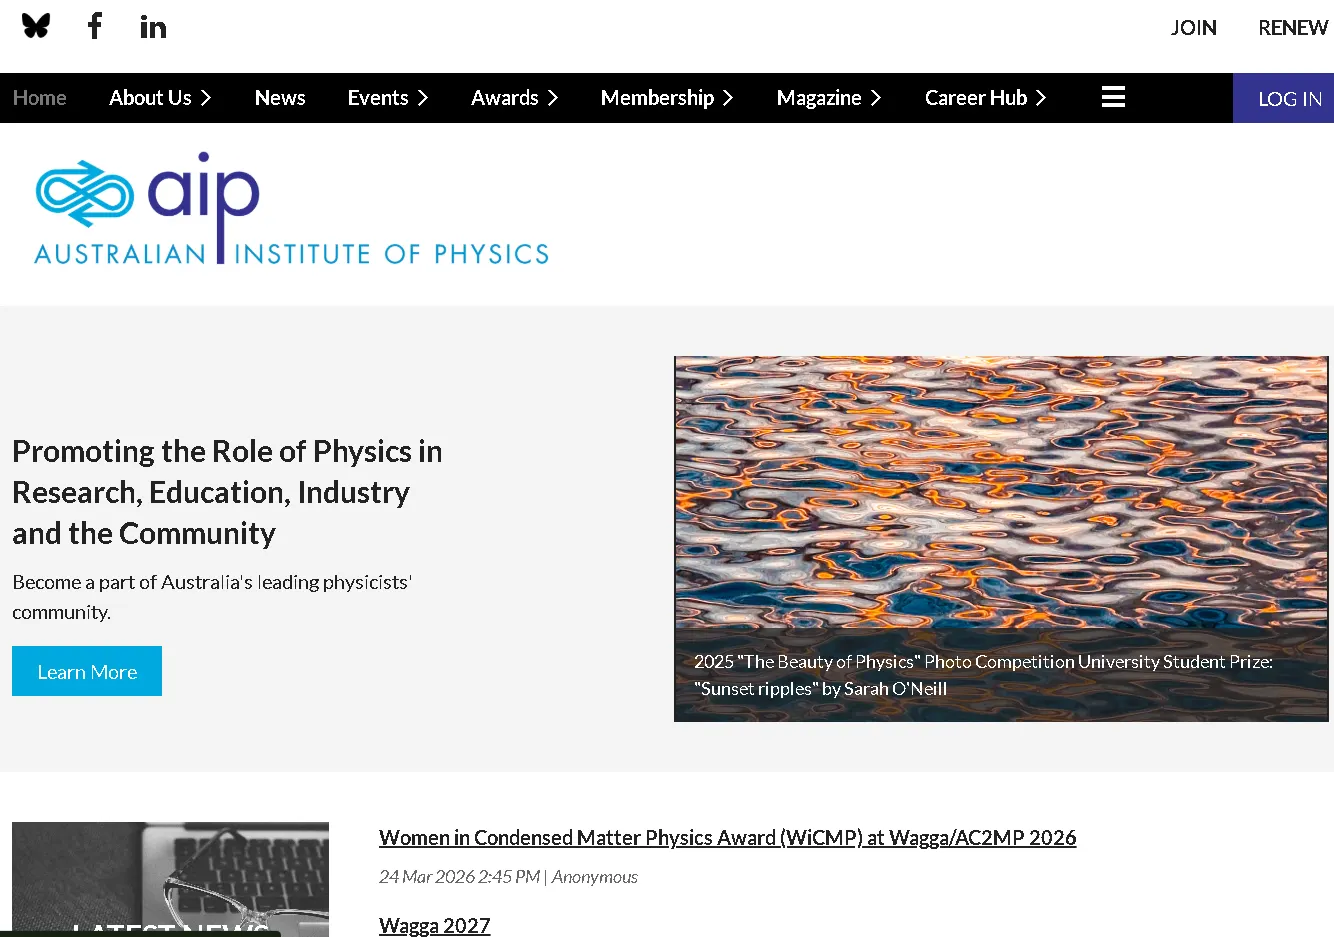The height and width of the screenshot is (937, 1334).
Task: Click JOIN at the top right
Action: click(x=1193, y=27)
